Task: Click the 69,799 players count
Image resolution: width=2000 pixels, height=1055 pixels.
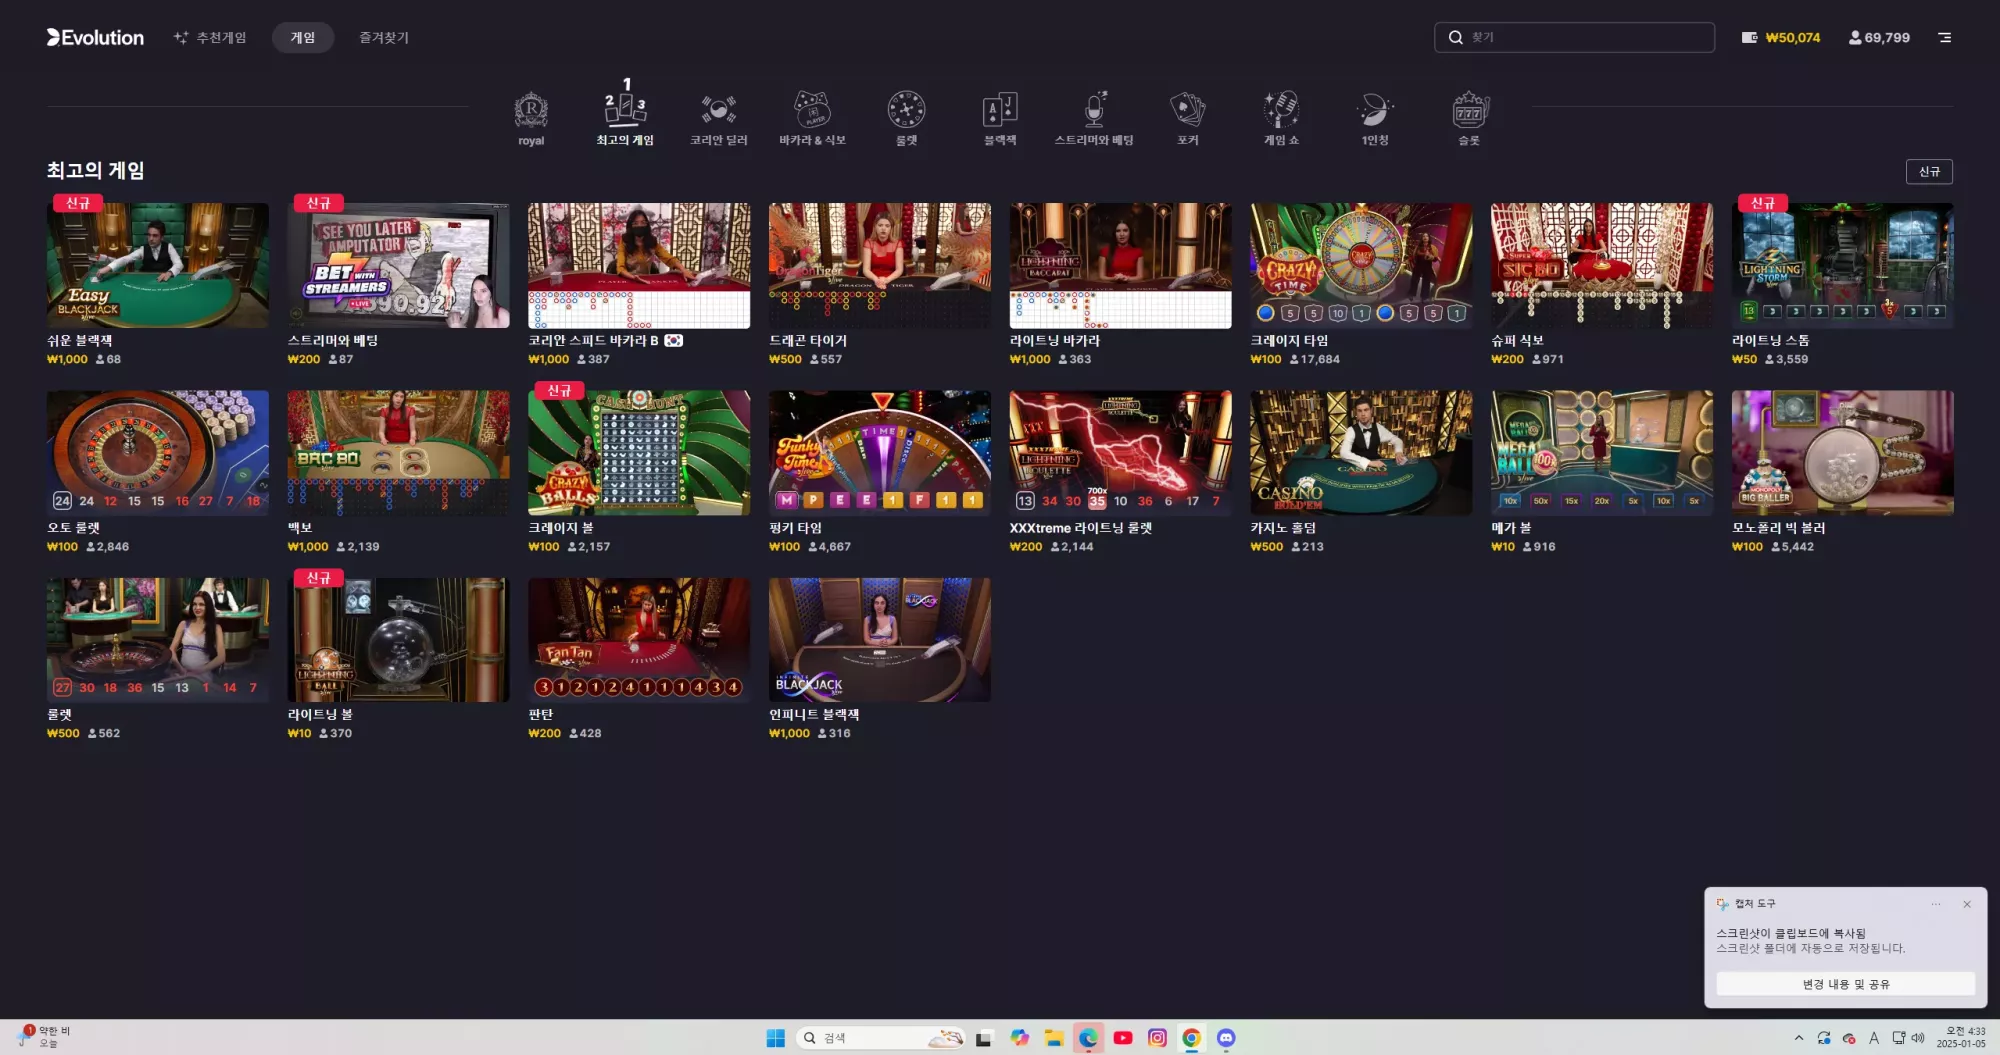Action: [1879, 37]
